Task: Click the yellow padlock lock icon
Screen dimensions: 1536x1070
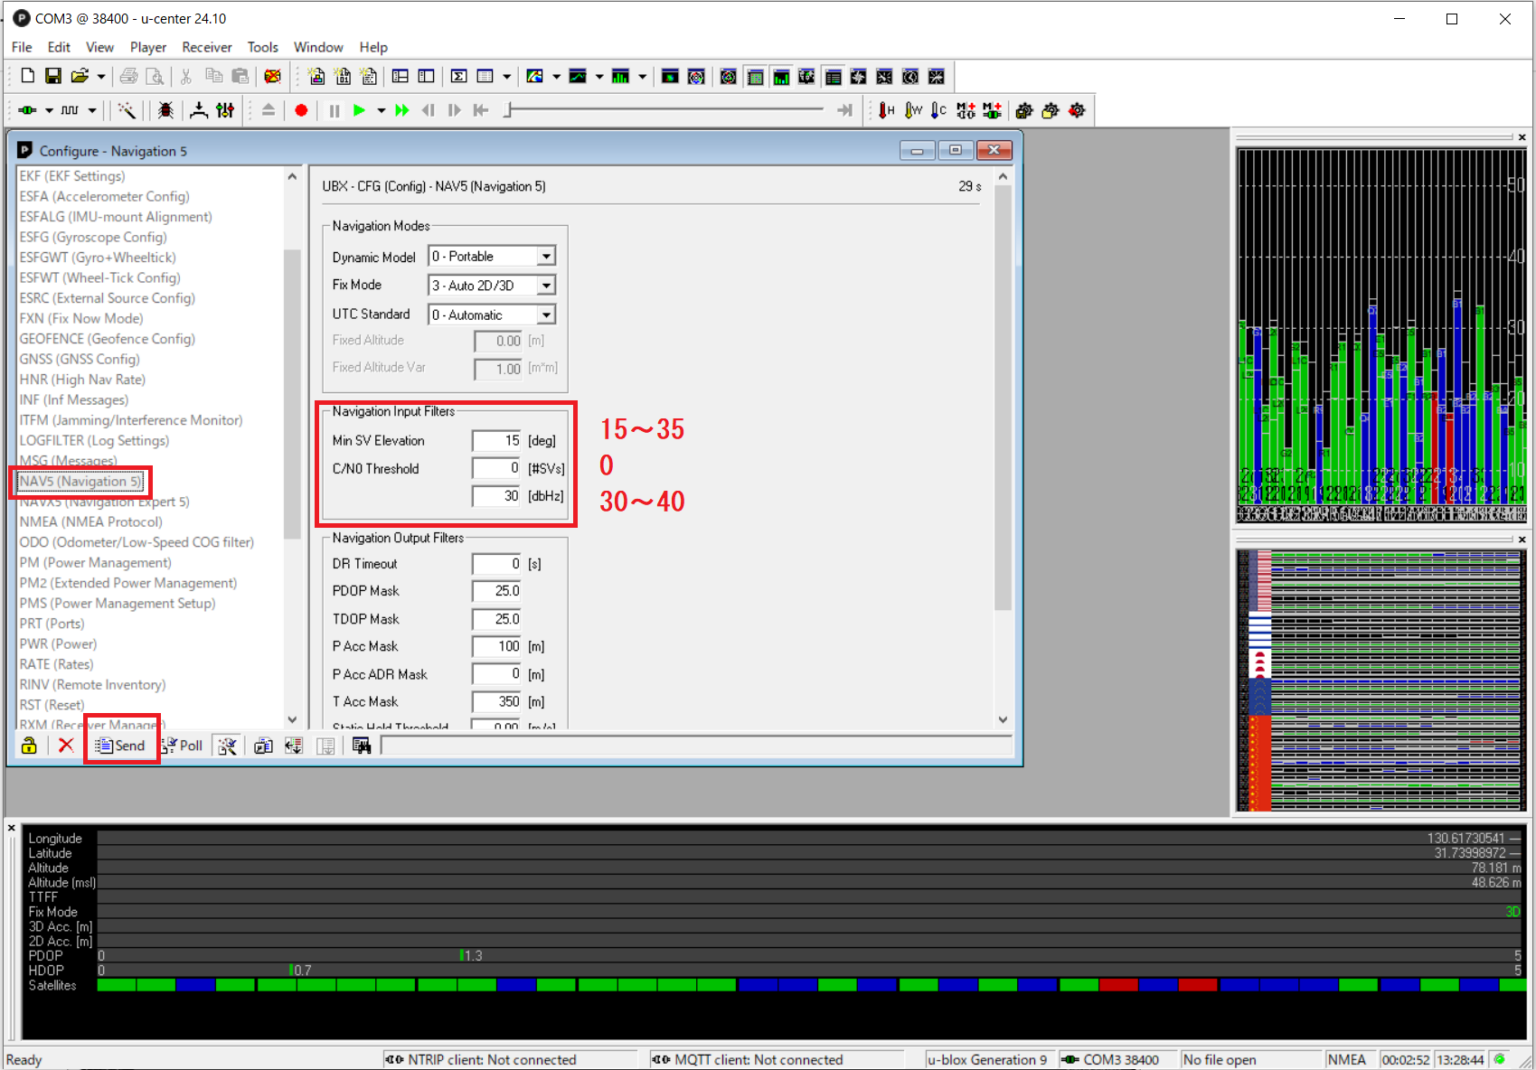Action: pos(29,746)
